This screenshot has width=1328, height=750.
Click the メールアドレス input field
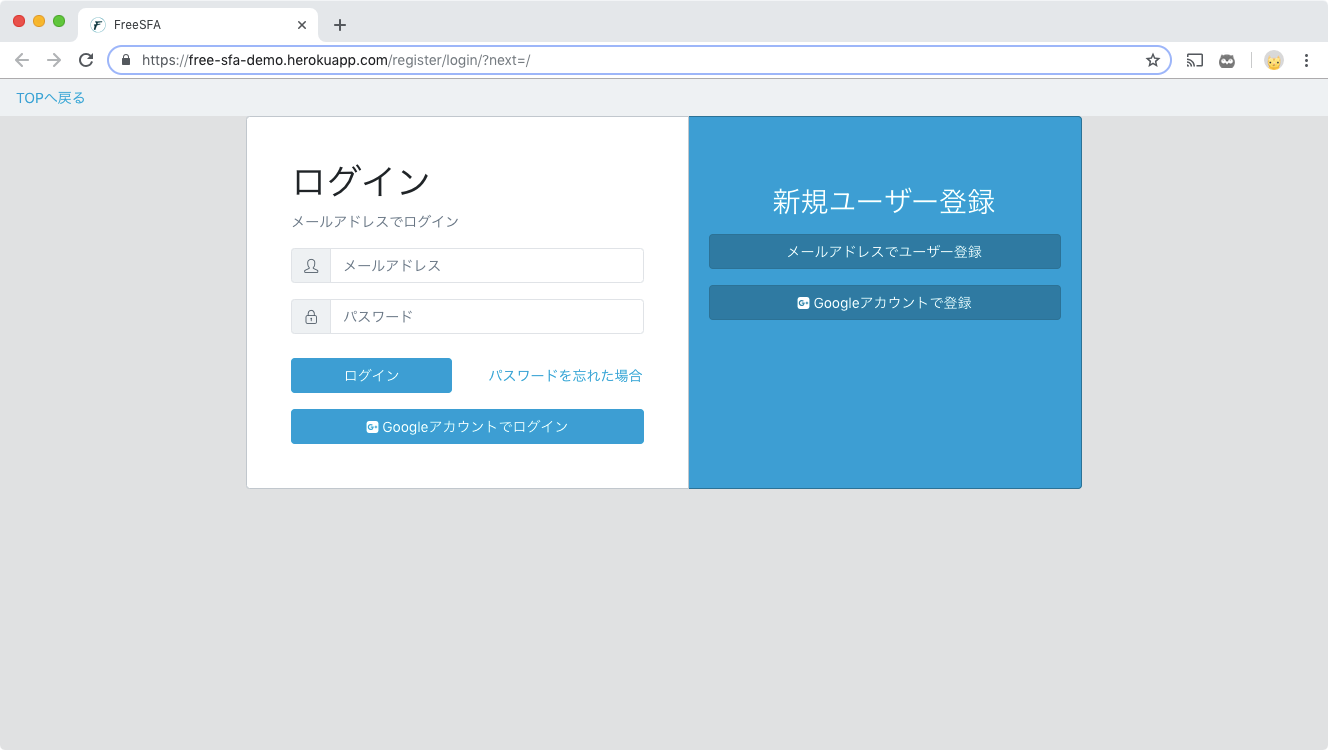486,266
